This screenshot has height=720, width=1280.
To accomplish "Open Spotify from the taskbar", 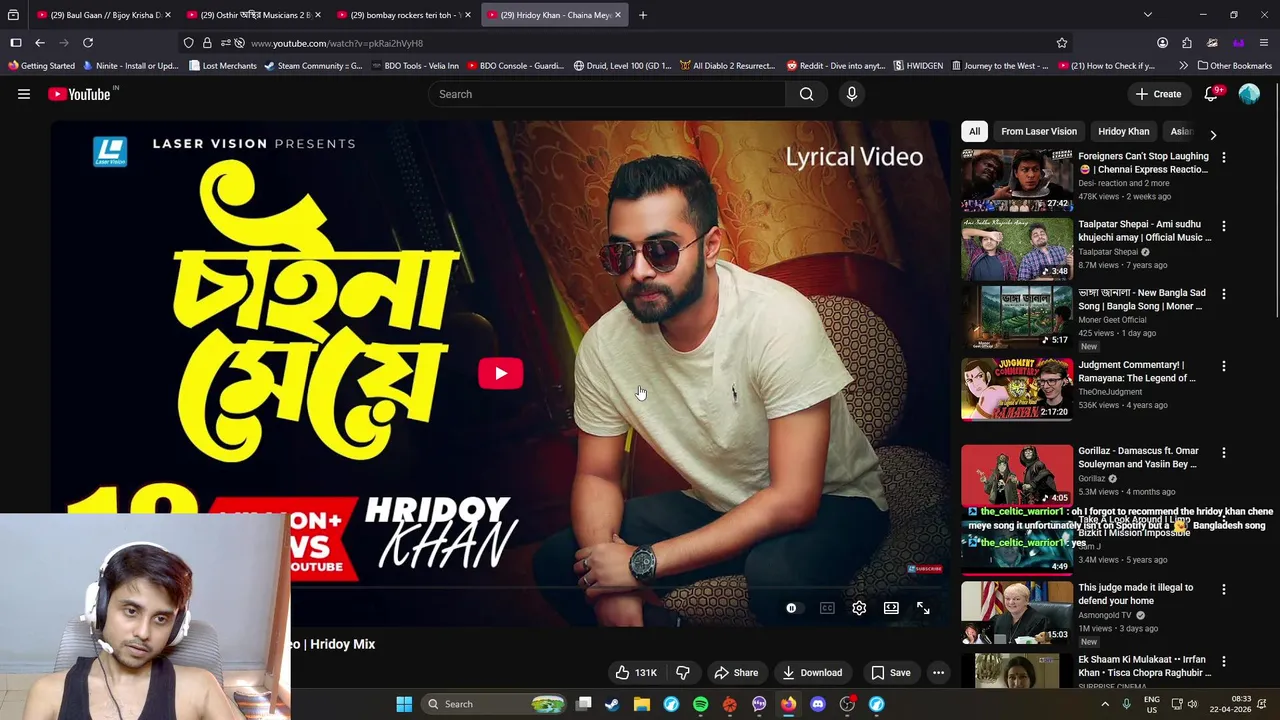I will 700,704.
